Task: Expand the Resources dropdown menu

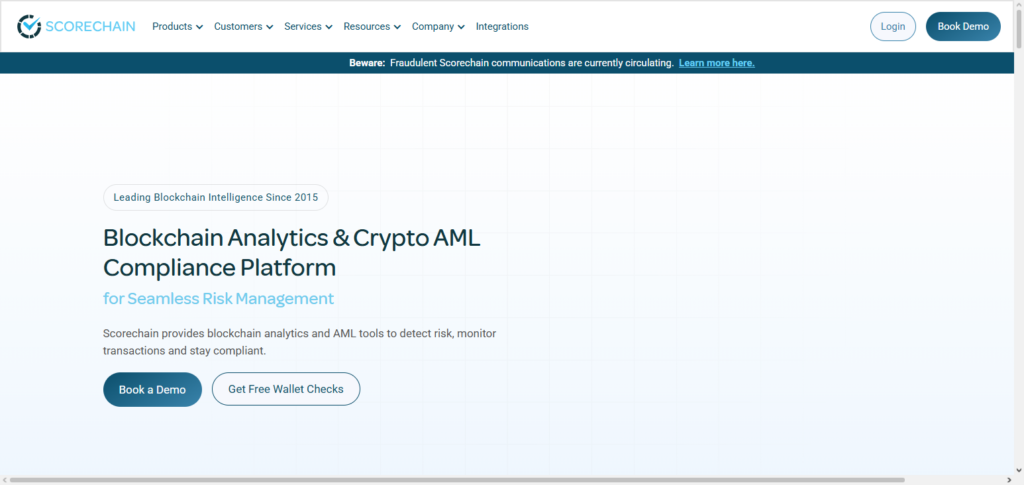Action: [x=372, y=27]
